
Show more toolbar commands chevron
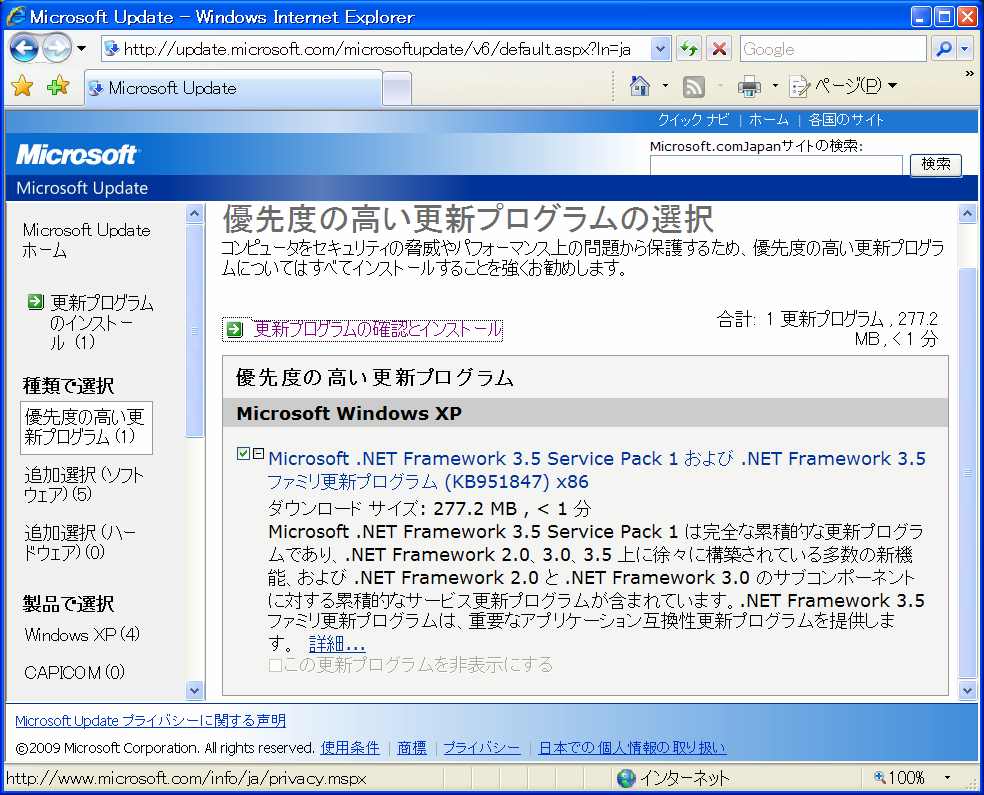pos(970,73)
